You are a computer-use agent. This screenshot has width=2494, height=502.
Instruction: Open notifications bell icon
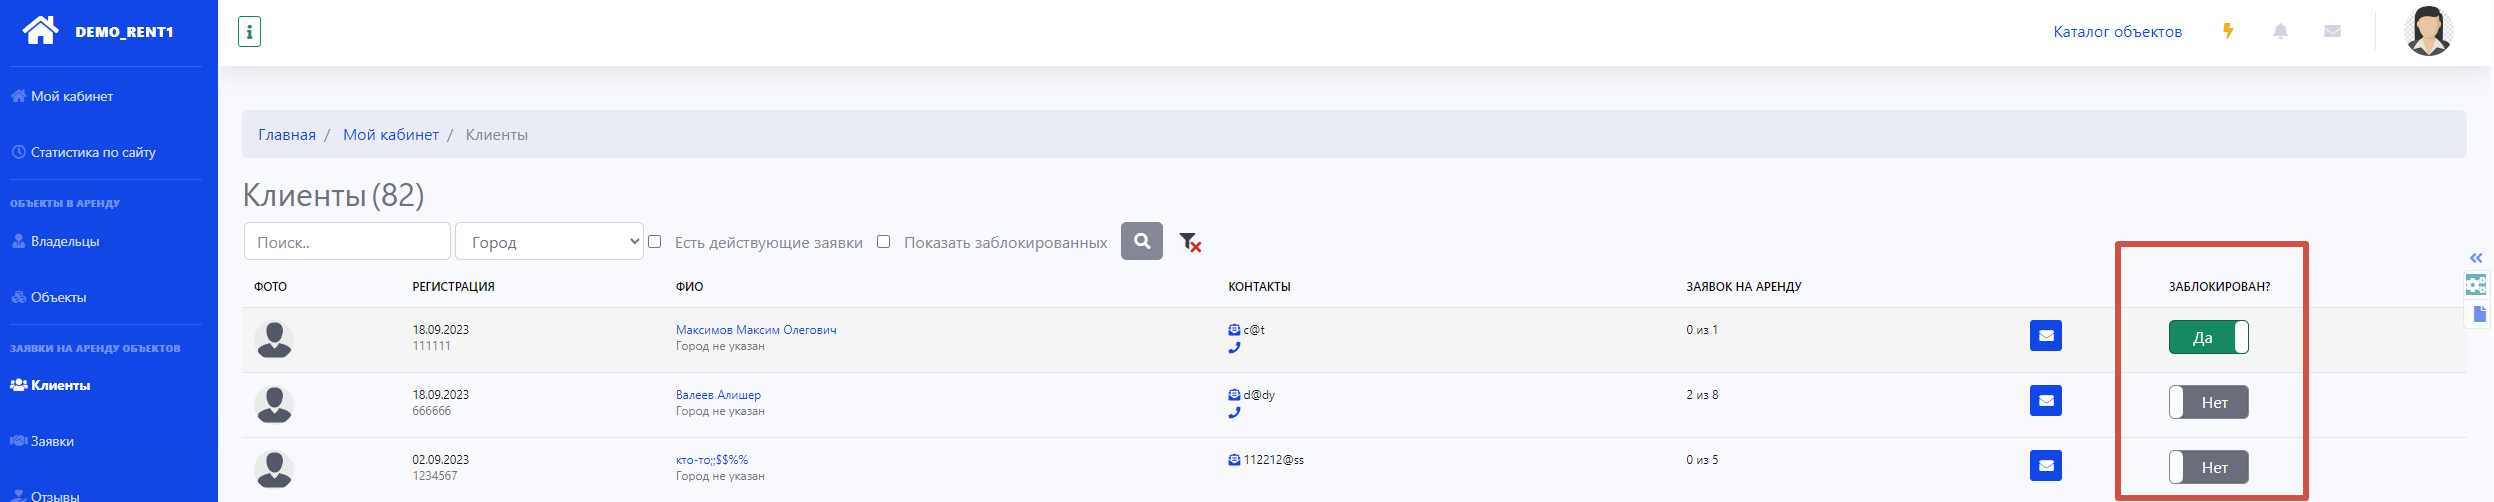pos(2280,31)
